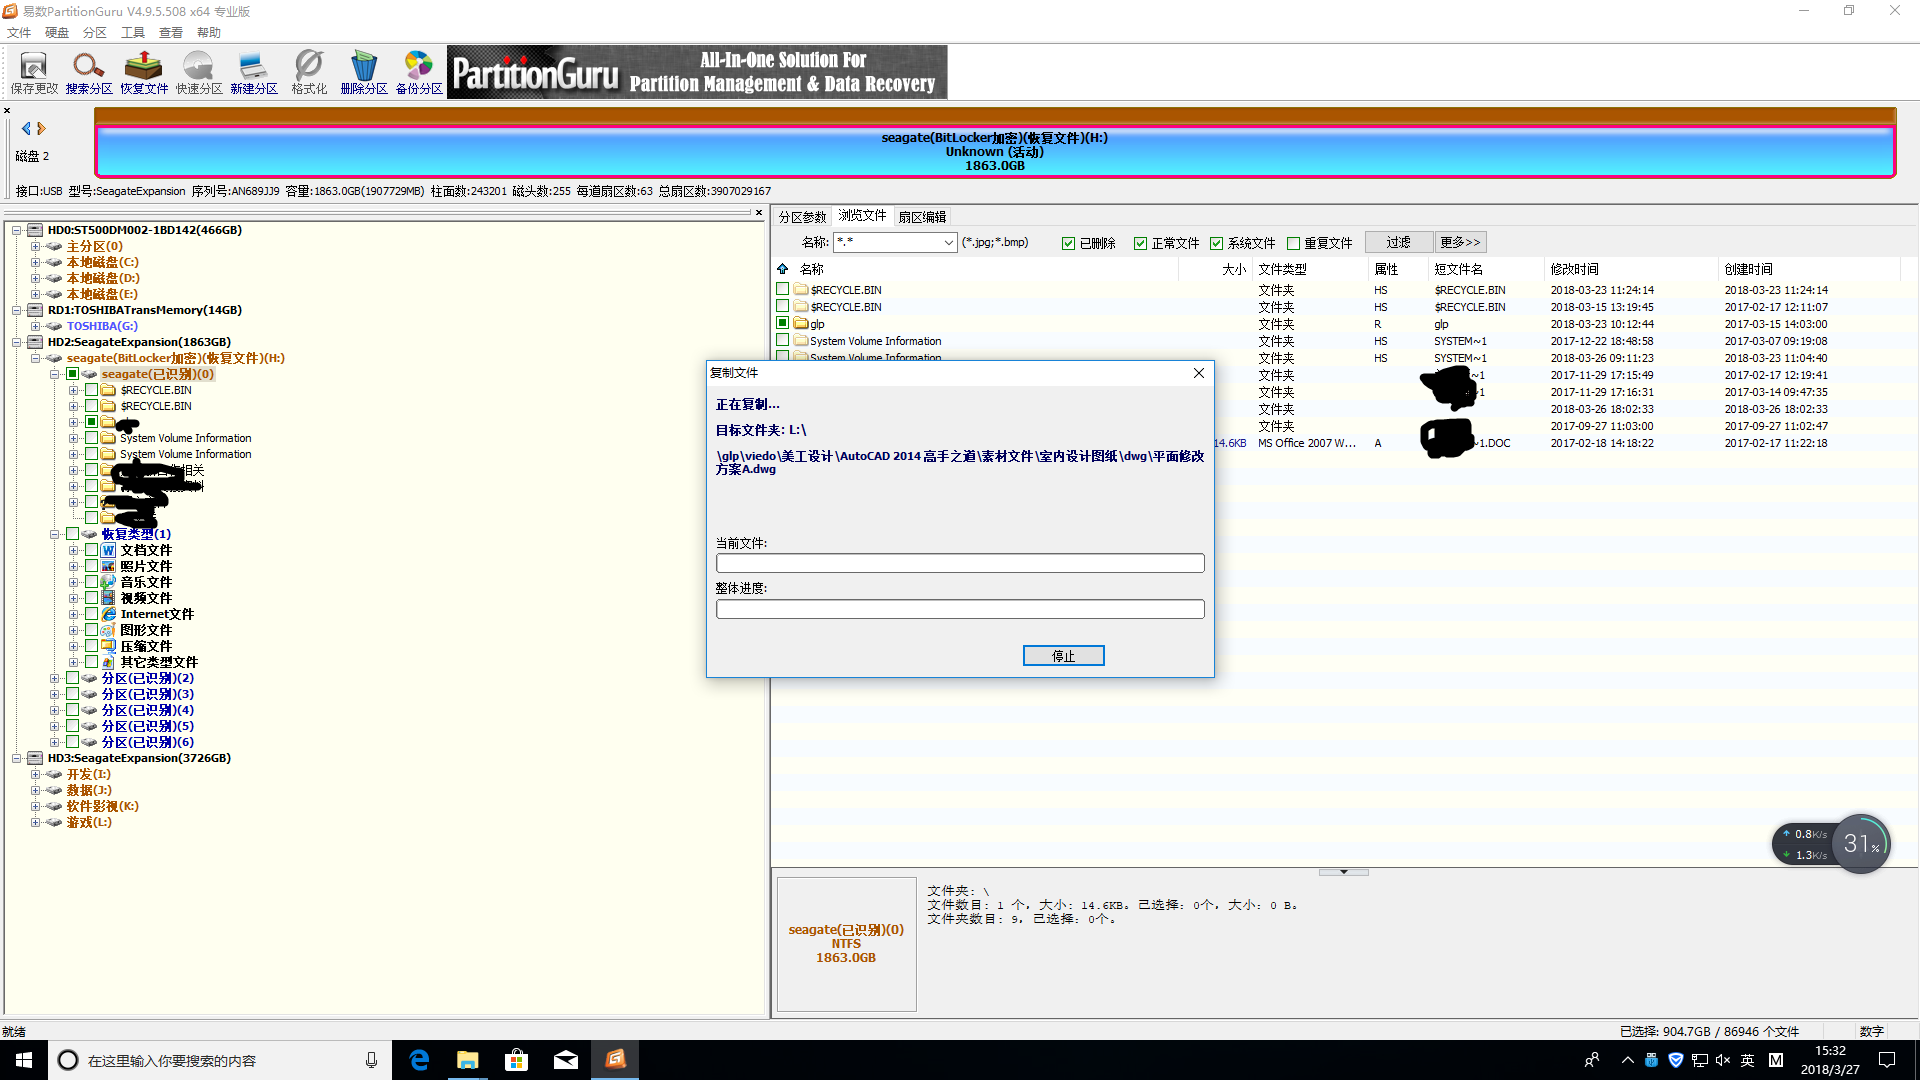Select the 照片文件 photo type node
Image resolution: width=1920 pixels, height=1080 pixels.
(x=146, y=566)
